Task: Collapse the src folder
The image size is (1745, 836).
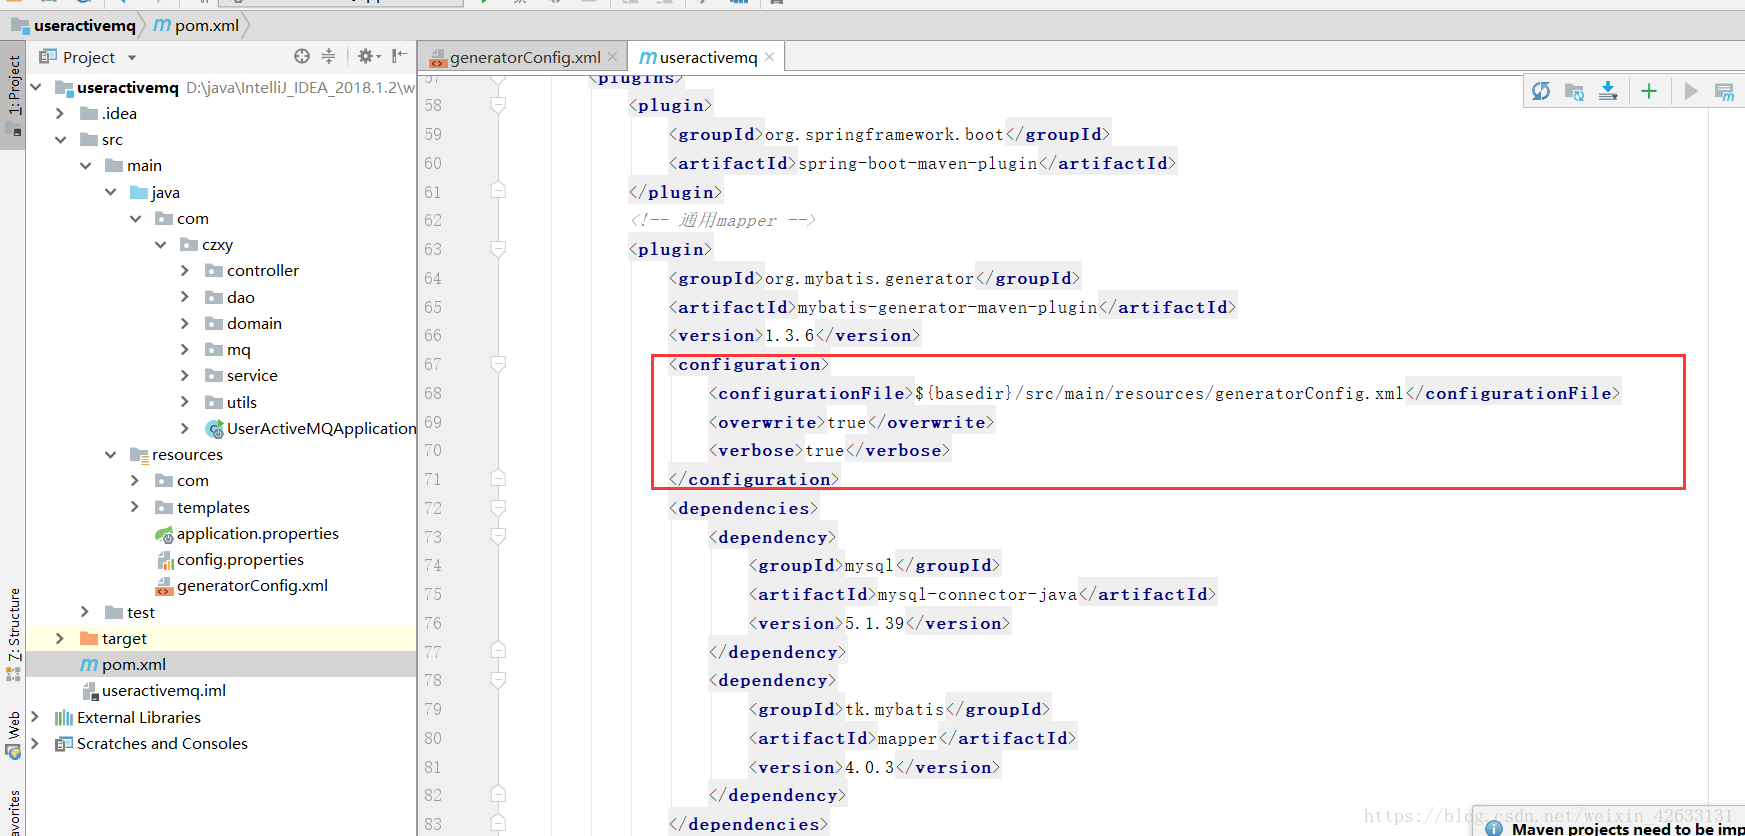Action: click(60, 139)
